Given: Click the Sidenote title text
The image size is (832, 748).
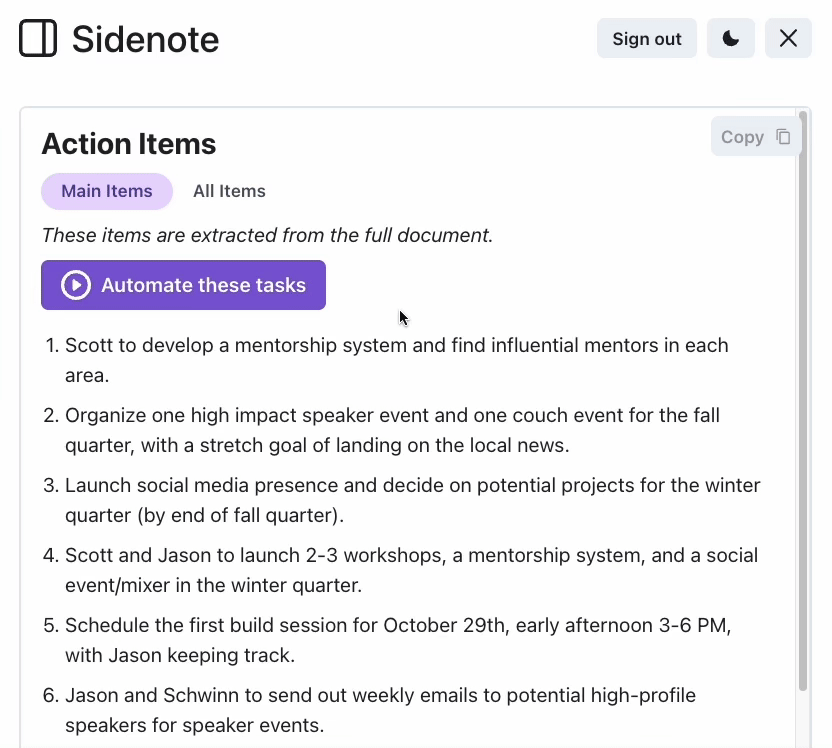Looking at the screenshot, I should click(145, 39).
